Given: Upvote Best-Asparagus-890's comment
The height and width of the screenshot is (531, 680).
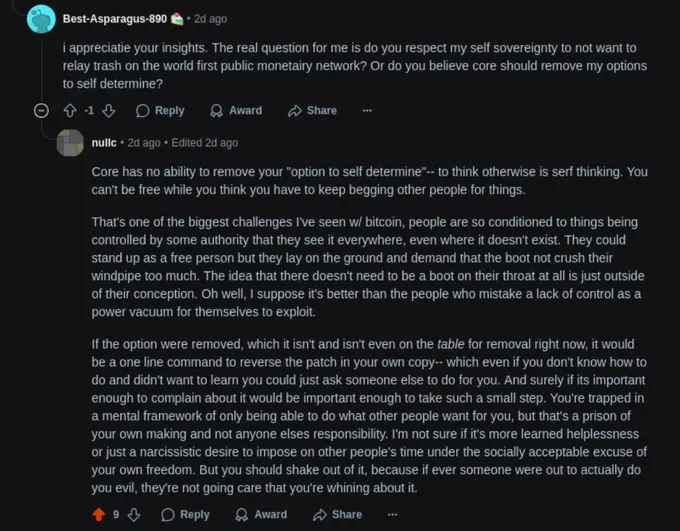Looking at the screenshot, I should pos(70,111).
